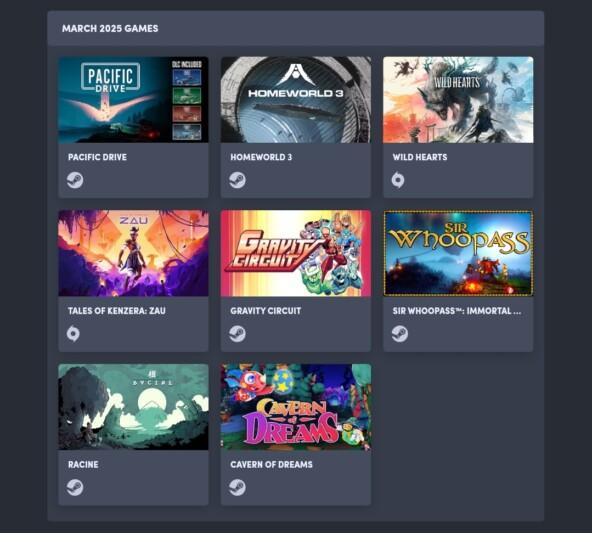Screen dimensions: 592x533
Task: Click the Steam icon under Cavern of Dreams
Action: coord(237,487)
